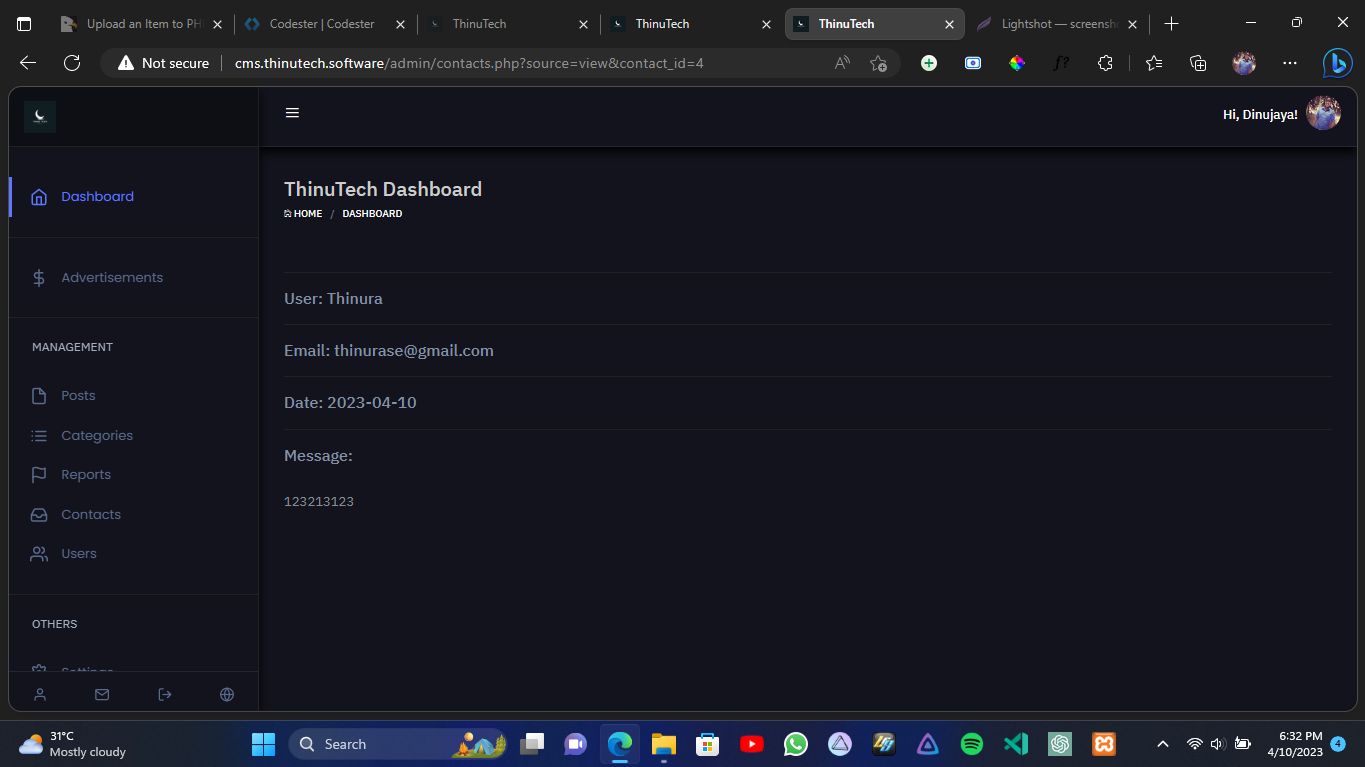This screenshot has width=1365, height=767.
Task: Refresh the current page
Action: (x=72, y=63)
